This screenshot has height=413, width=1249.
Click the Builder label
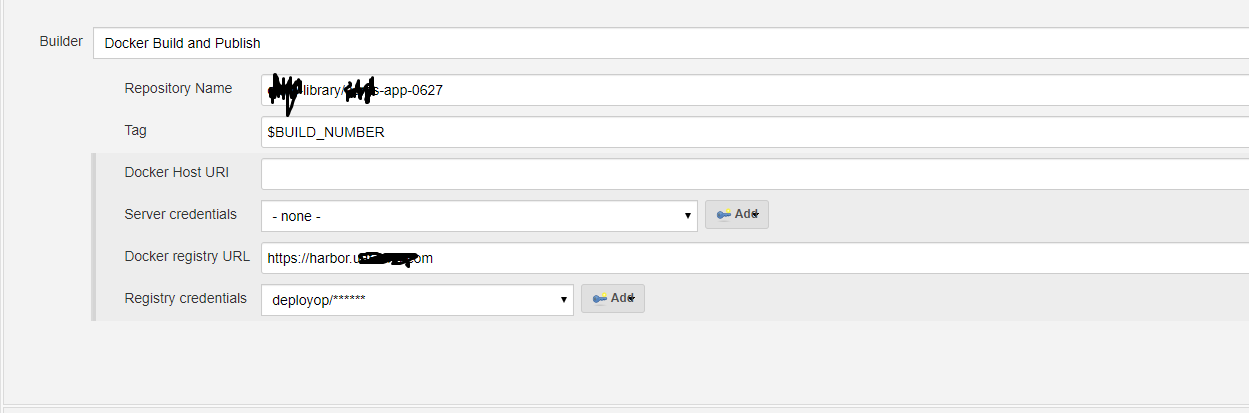61,41
